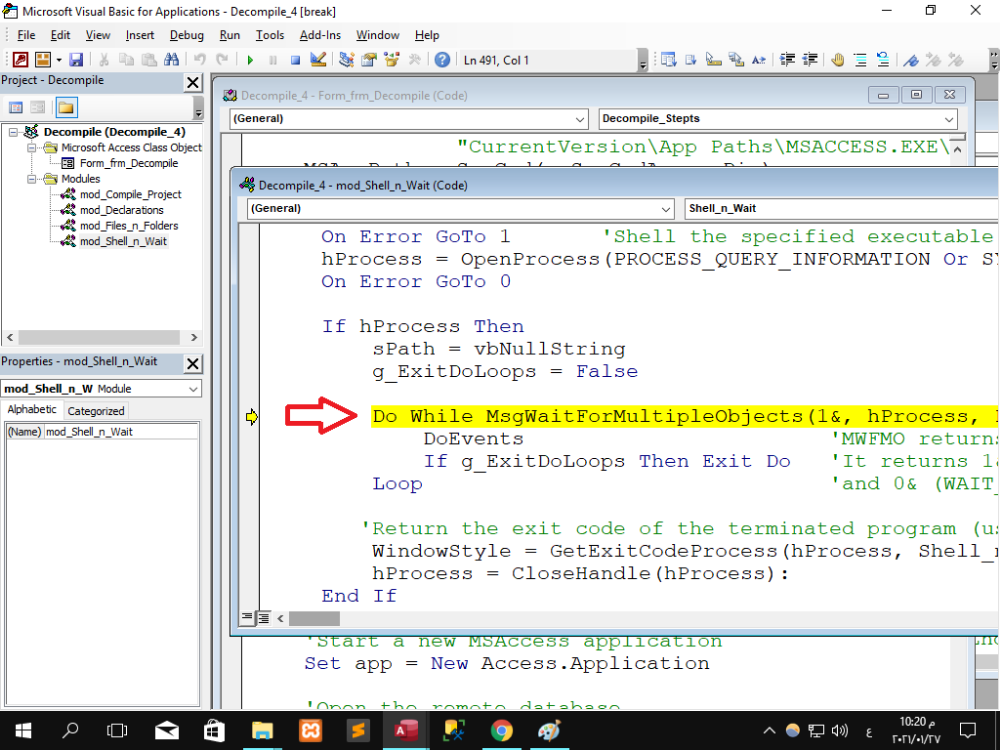Open the Windows Start menu

point(23,730)
